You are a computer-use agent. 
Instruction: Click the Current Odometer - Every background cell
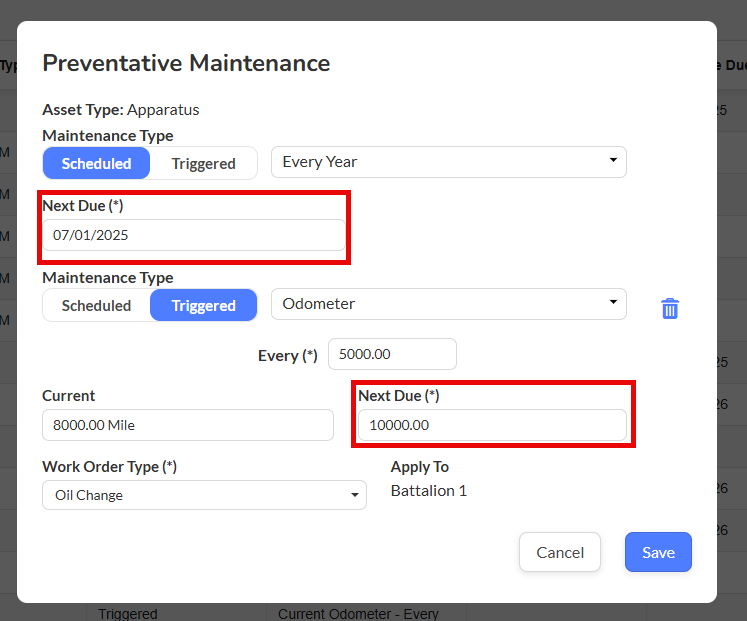358,613
